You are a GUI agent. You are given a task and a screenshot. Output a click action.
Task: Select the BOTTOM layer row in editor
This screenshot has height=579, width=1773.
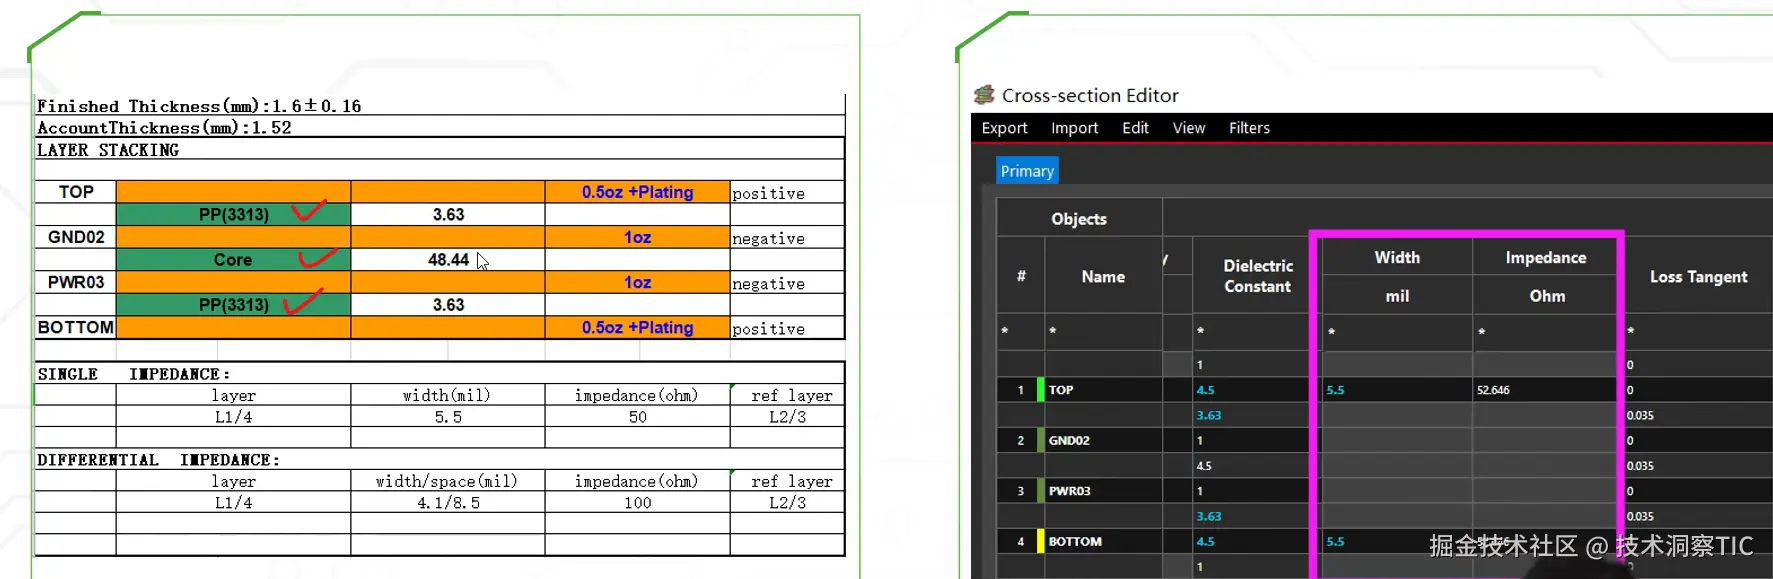tap(1385, 541)
